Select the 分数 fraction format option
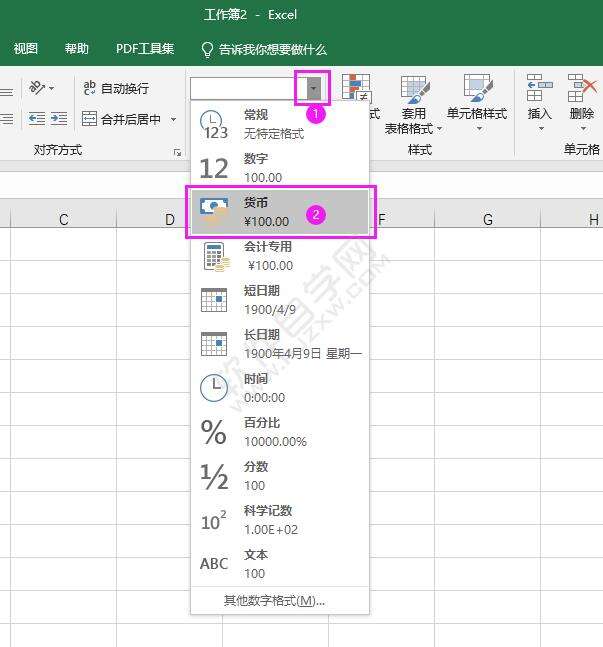 coord(280,476)
